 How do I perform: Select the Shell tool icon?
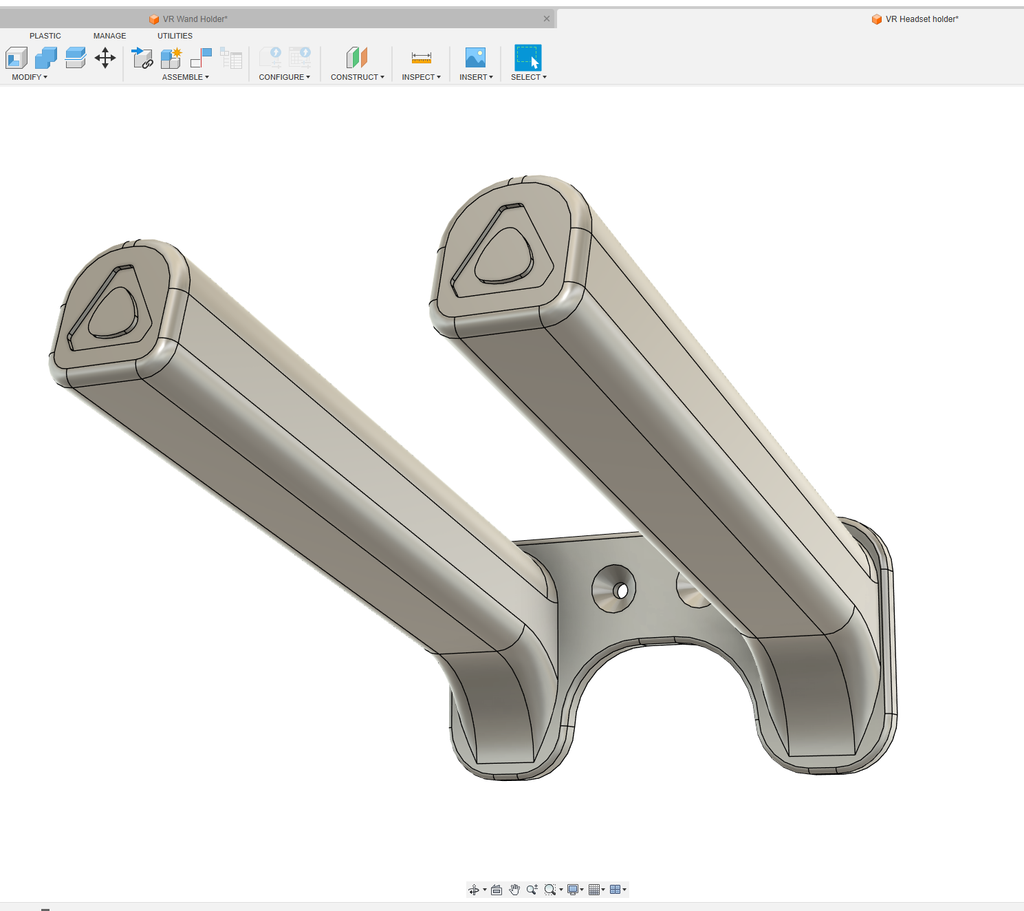[16, 58]
